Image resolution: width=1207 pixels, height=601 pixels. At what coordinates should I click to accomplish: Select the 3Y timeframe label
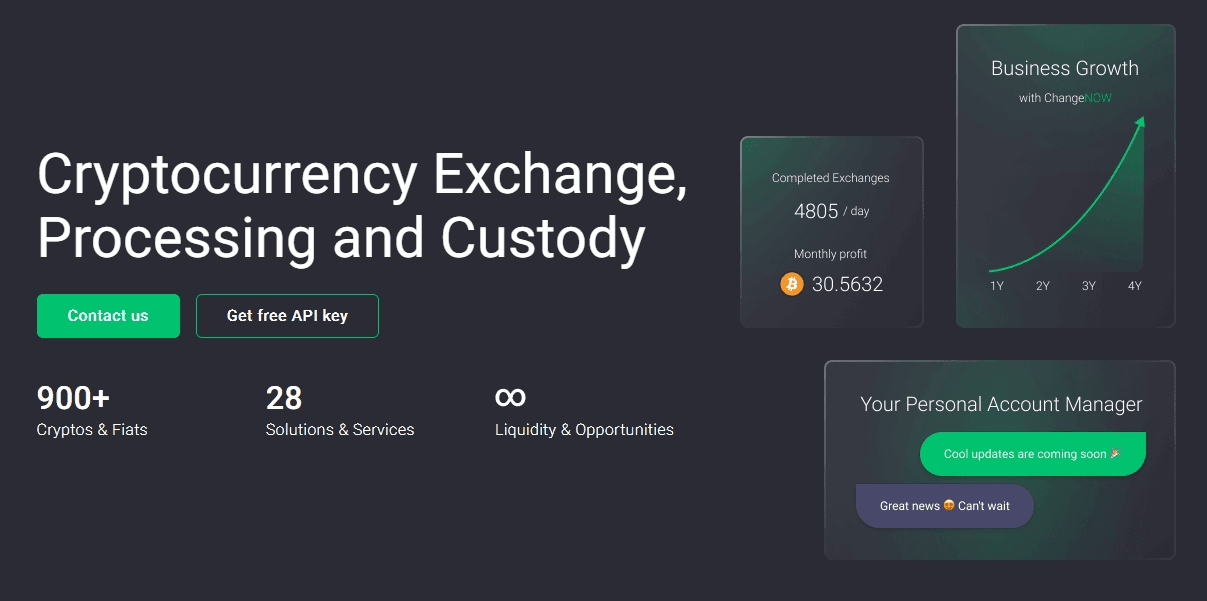[x=1088, y=285]
